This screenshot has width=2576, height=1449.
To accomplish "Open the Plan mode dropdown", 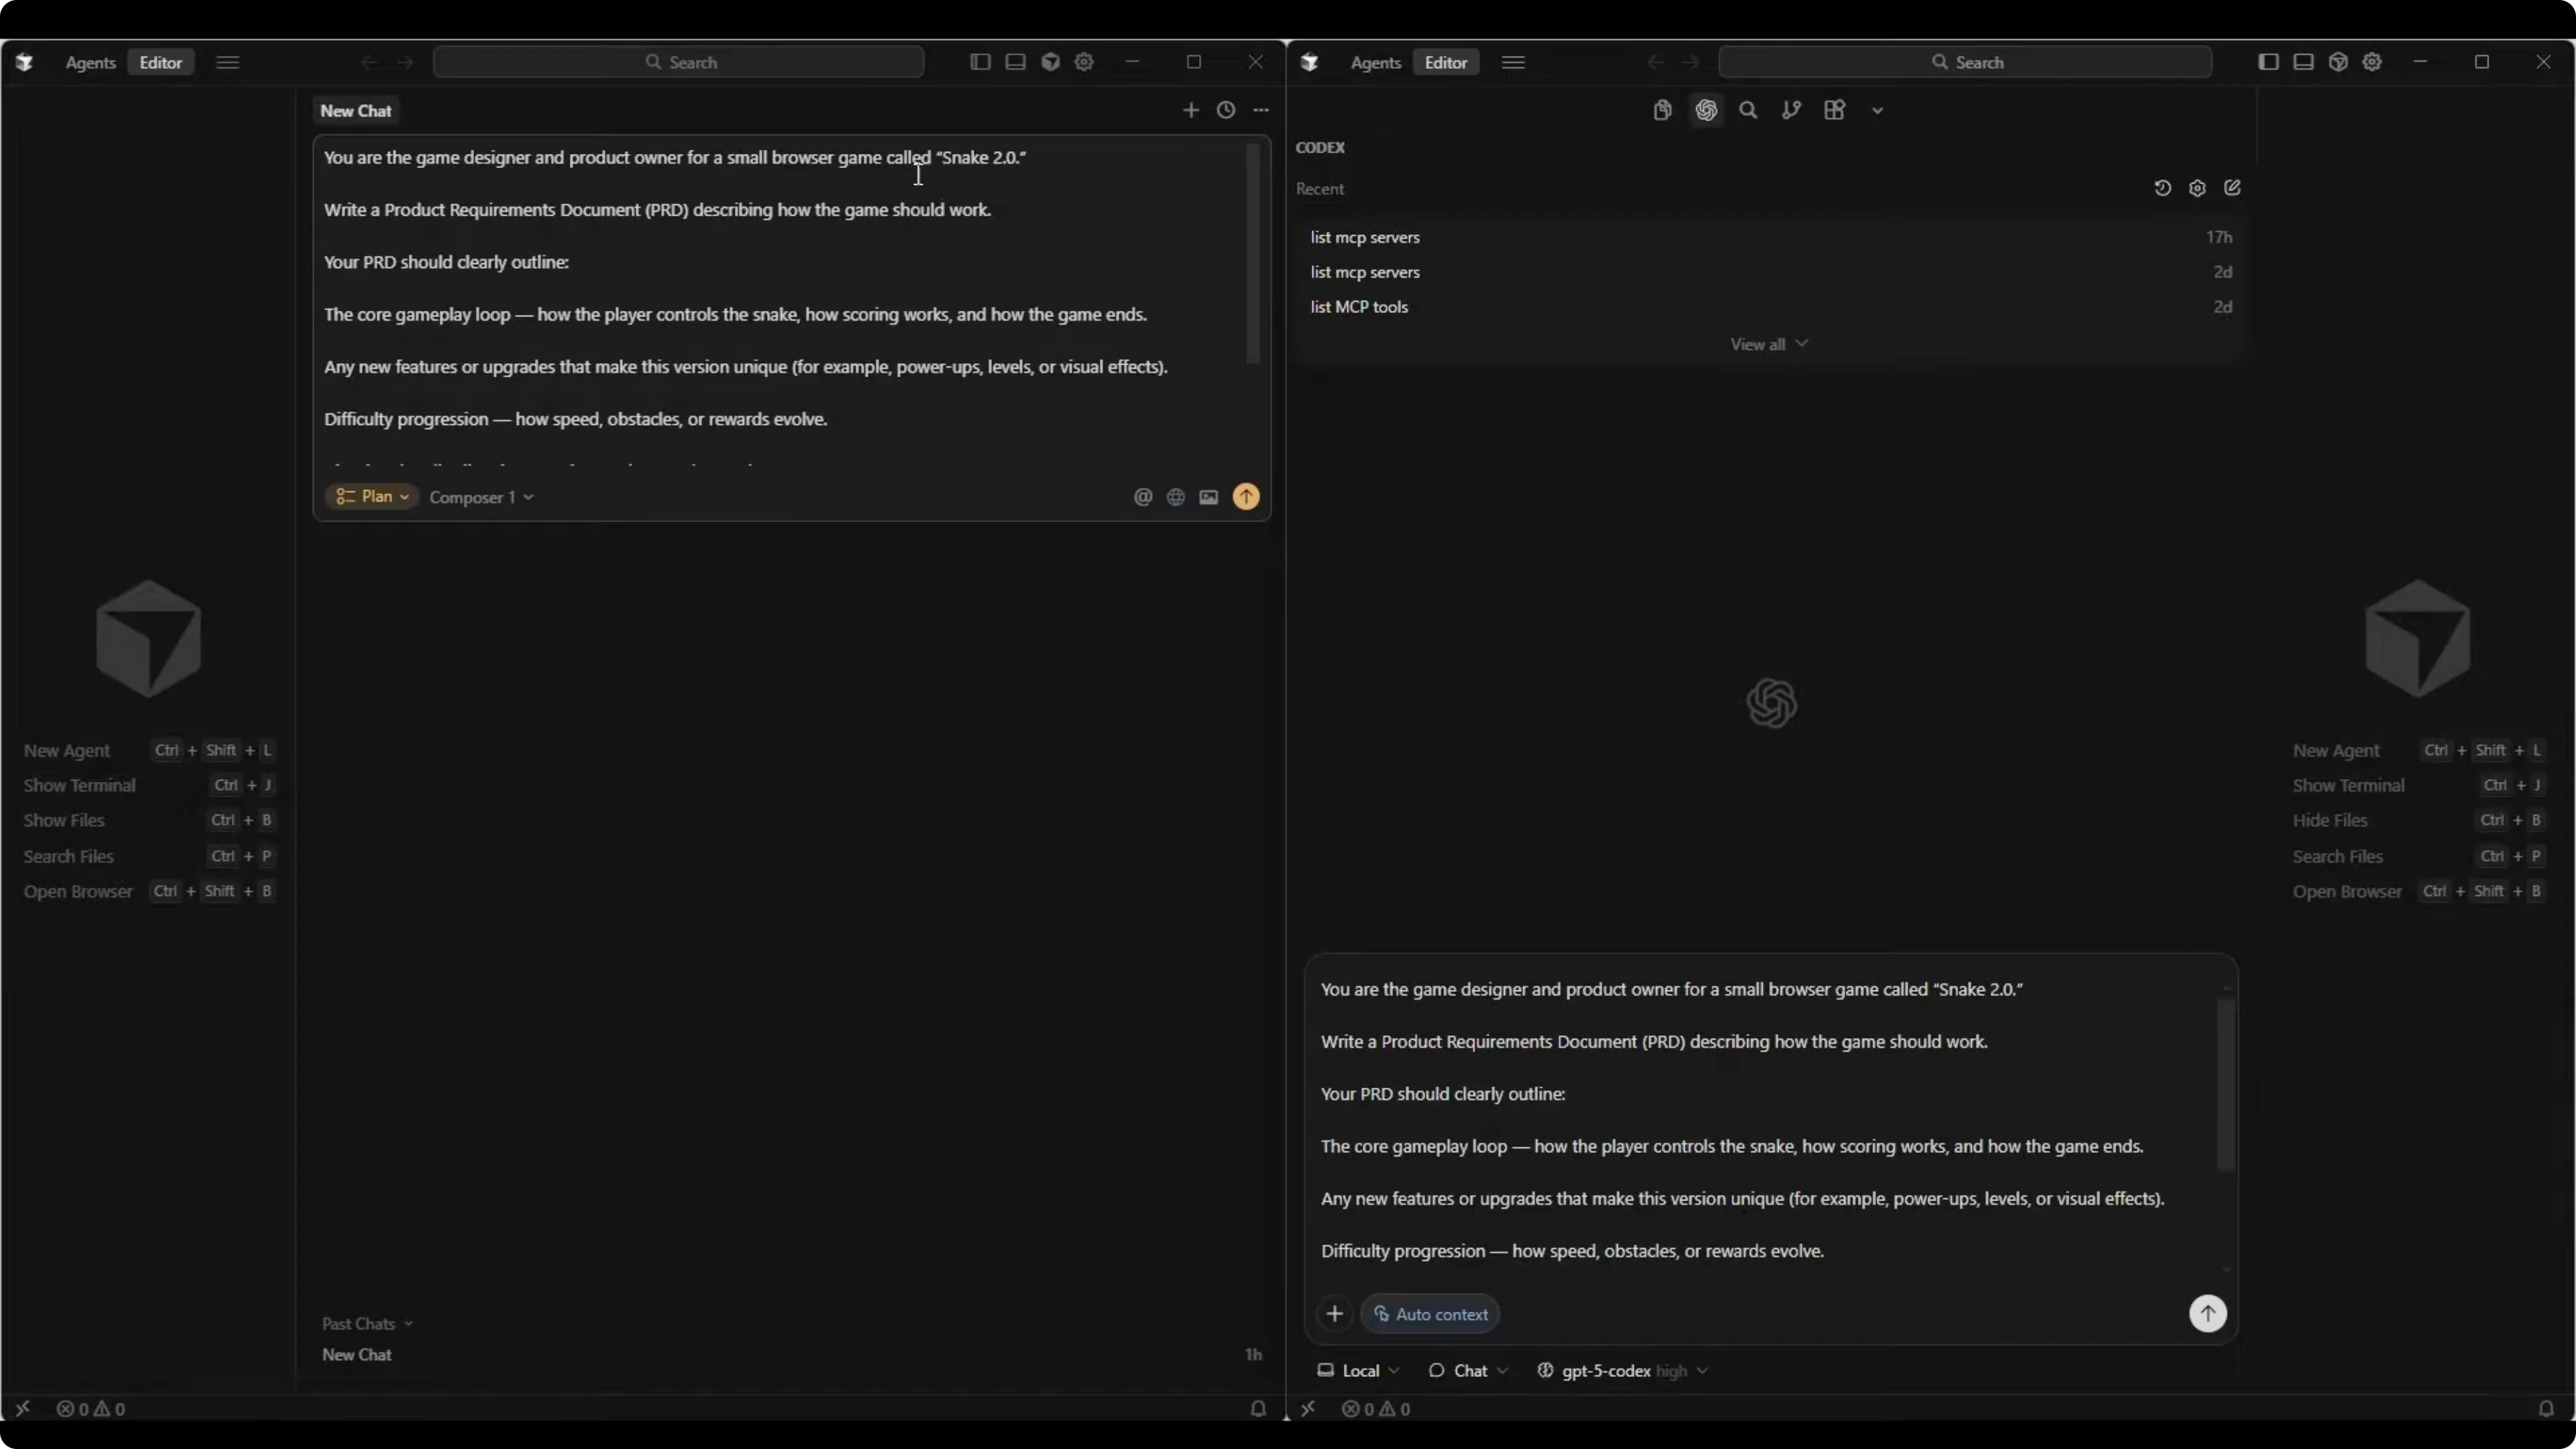I will [x=372, y=497].
